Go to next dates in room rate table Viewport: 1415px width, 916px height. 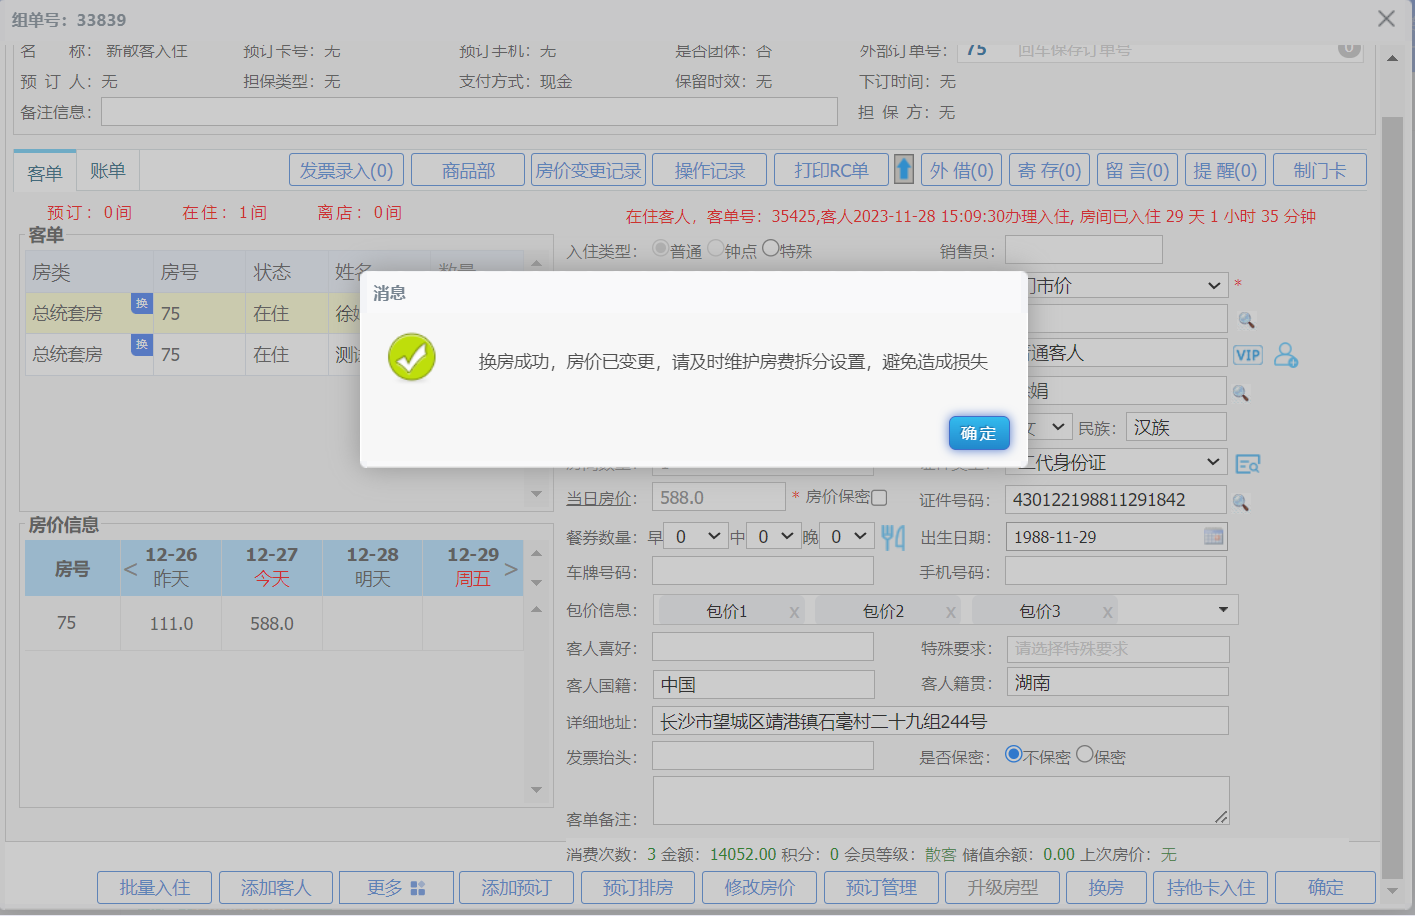click(x=511, y=569)
